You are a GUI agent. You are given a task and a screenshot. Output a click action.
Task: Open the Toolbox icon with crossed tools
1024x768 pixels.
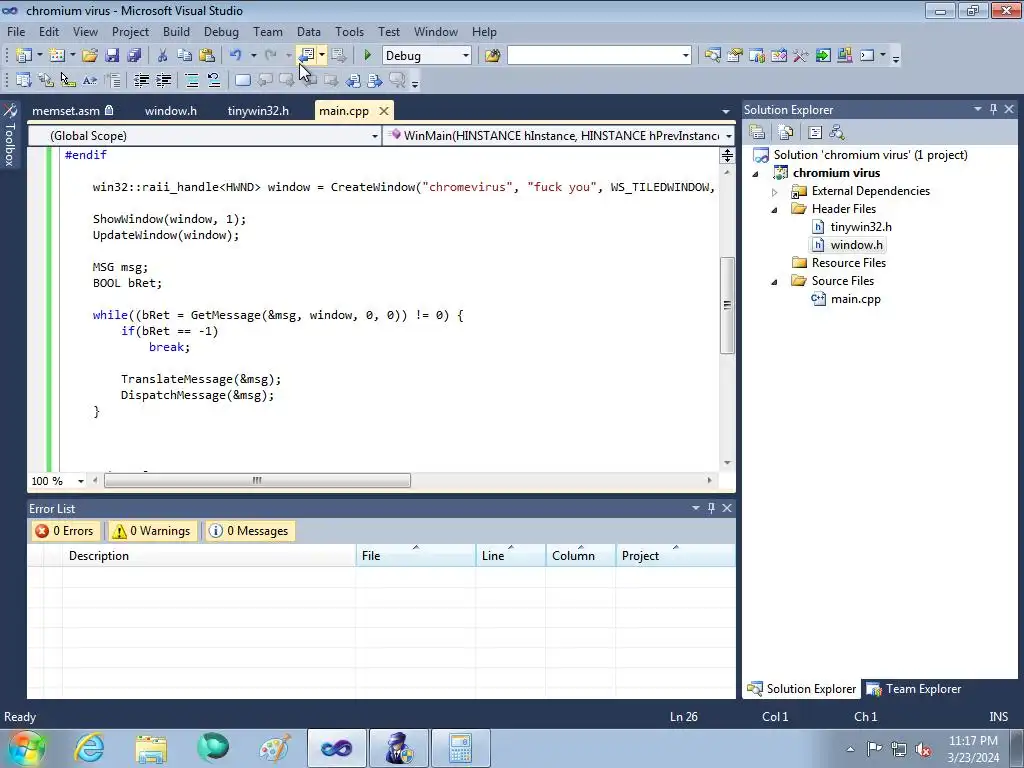[801, 56]
